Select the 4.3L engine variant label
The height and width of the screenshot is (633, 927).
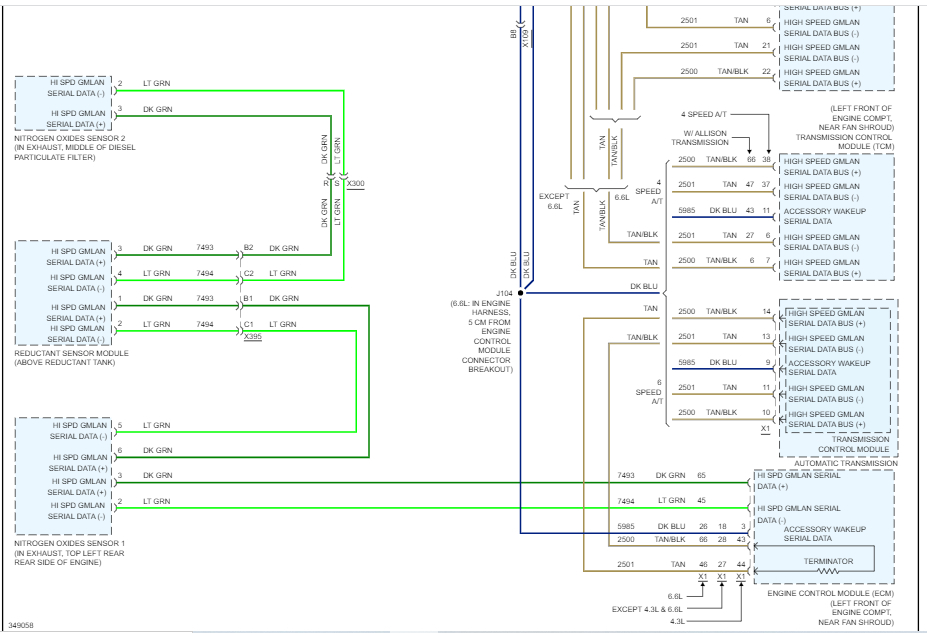coord(678,618)
